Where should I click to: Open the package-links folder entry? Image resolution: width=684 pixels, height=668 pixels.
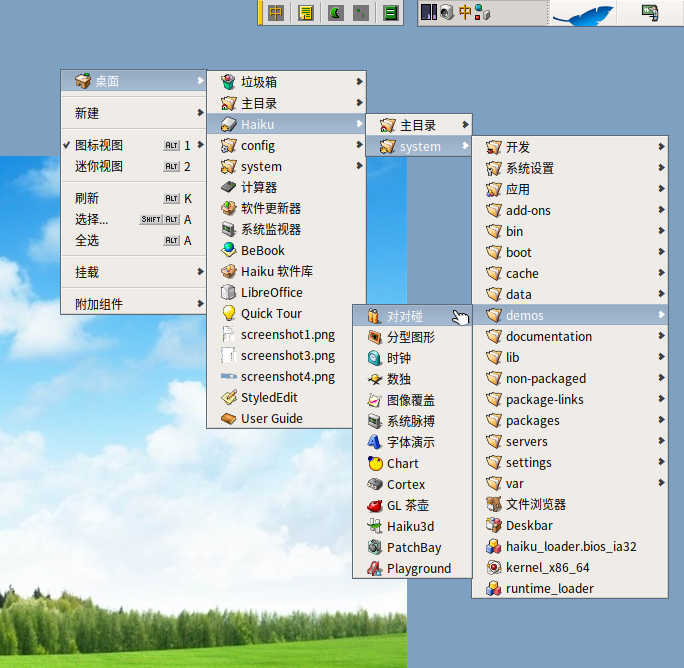(x=570, y=399)
